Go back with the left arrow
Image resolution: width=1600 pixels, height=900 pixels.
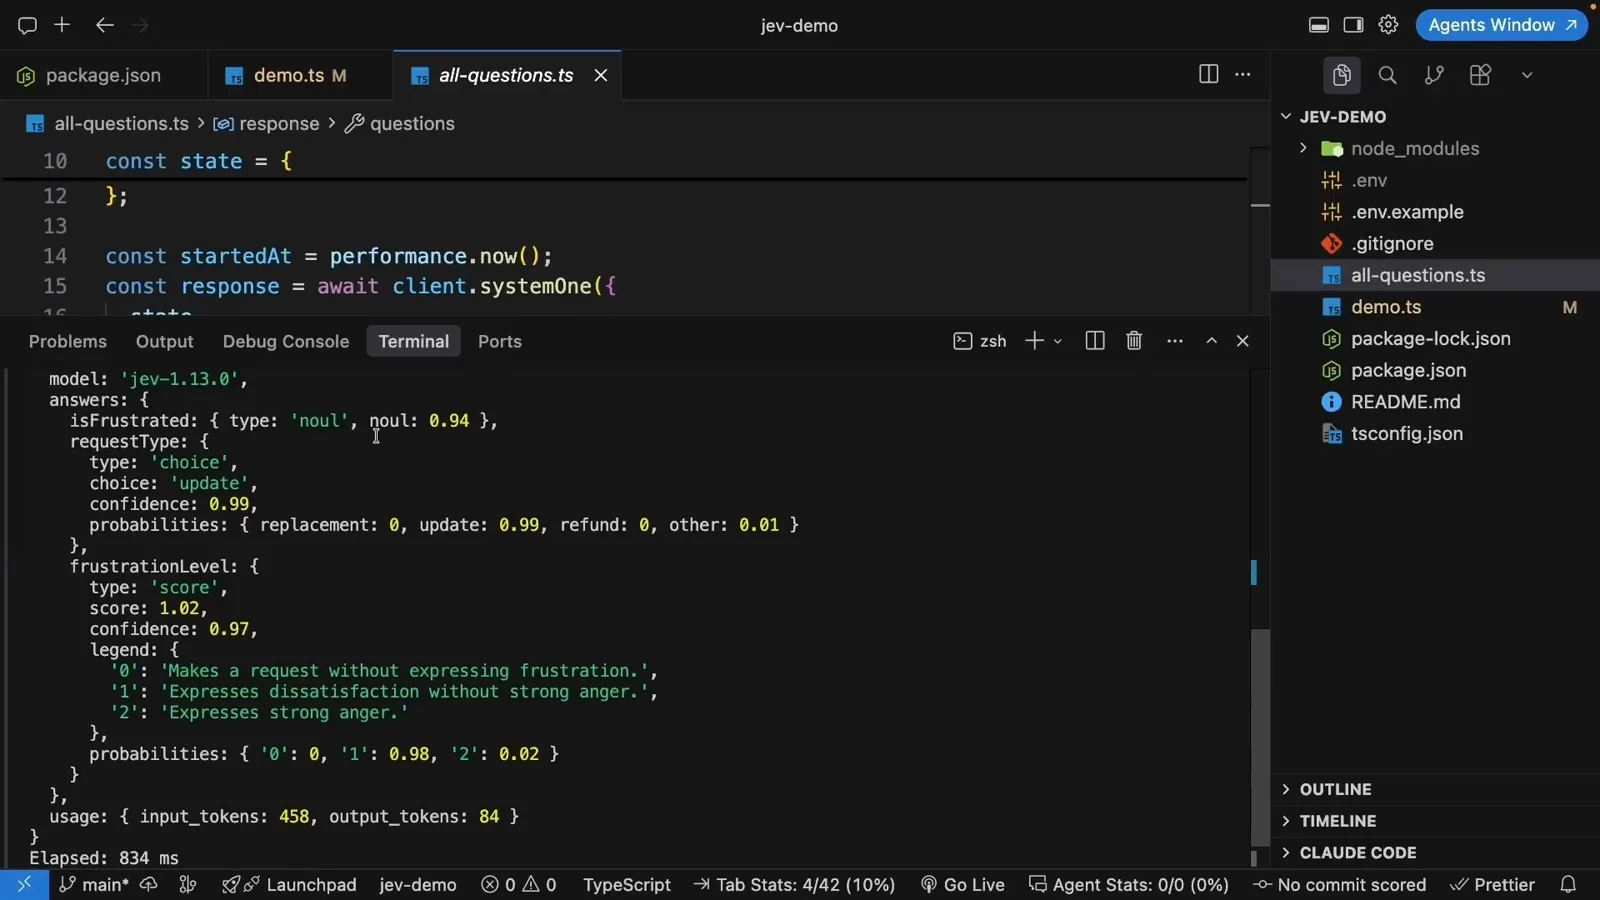click(x=104, y=25)
